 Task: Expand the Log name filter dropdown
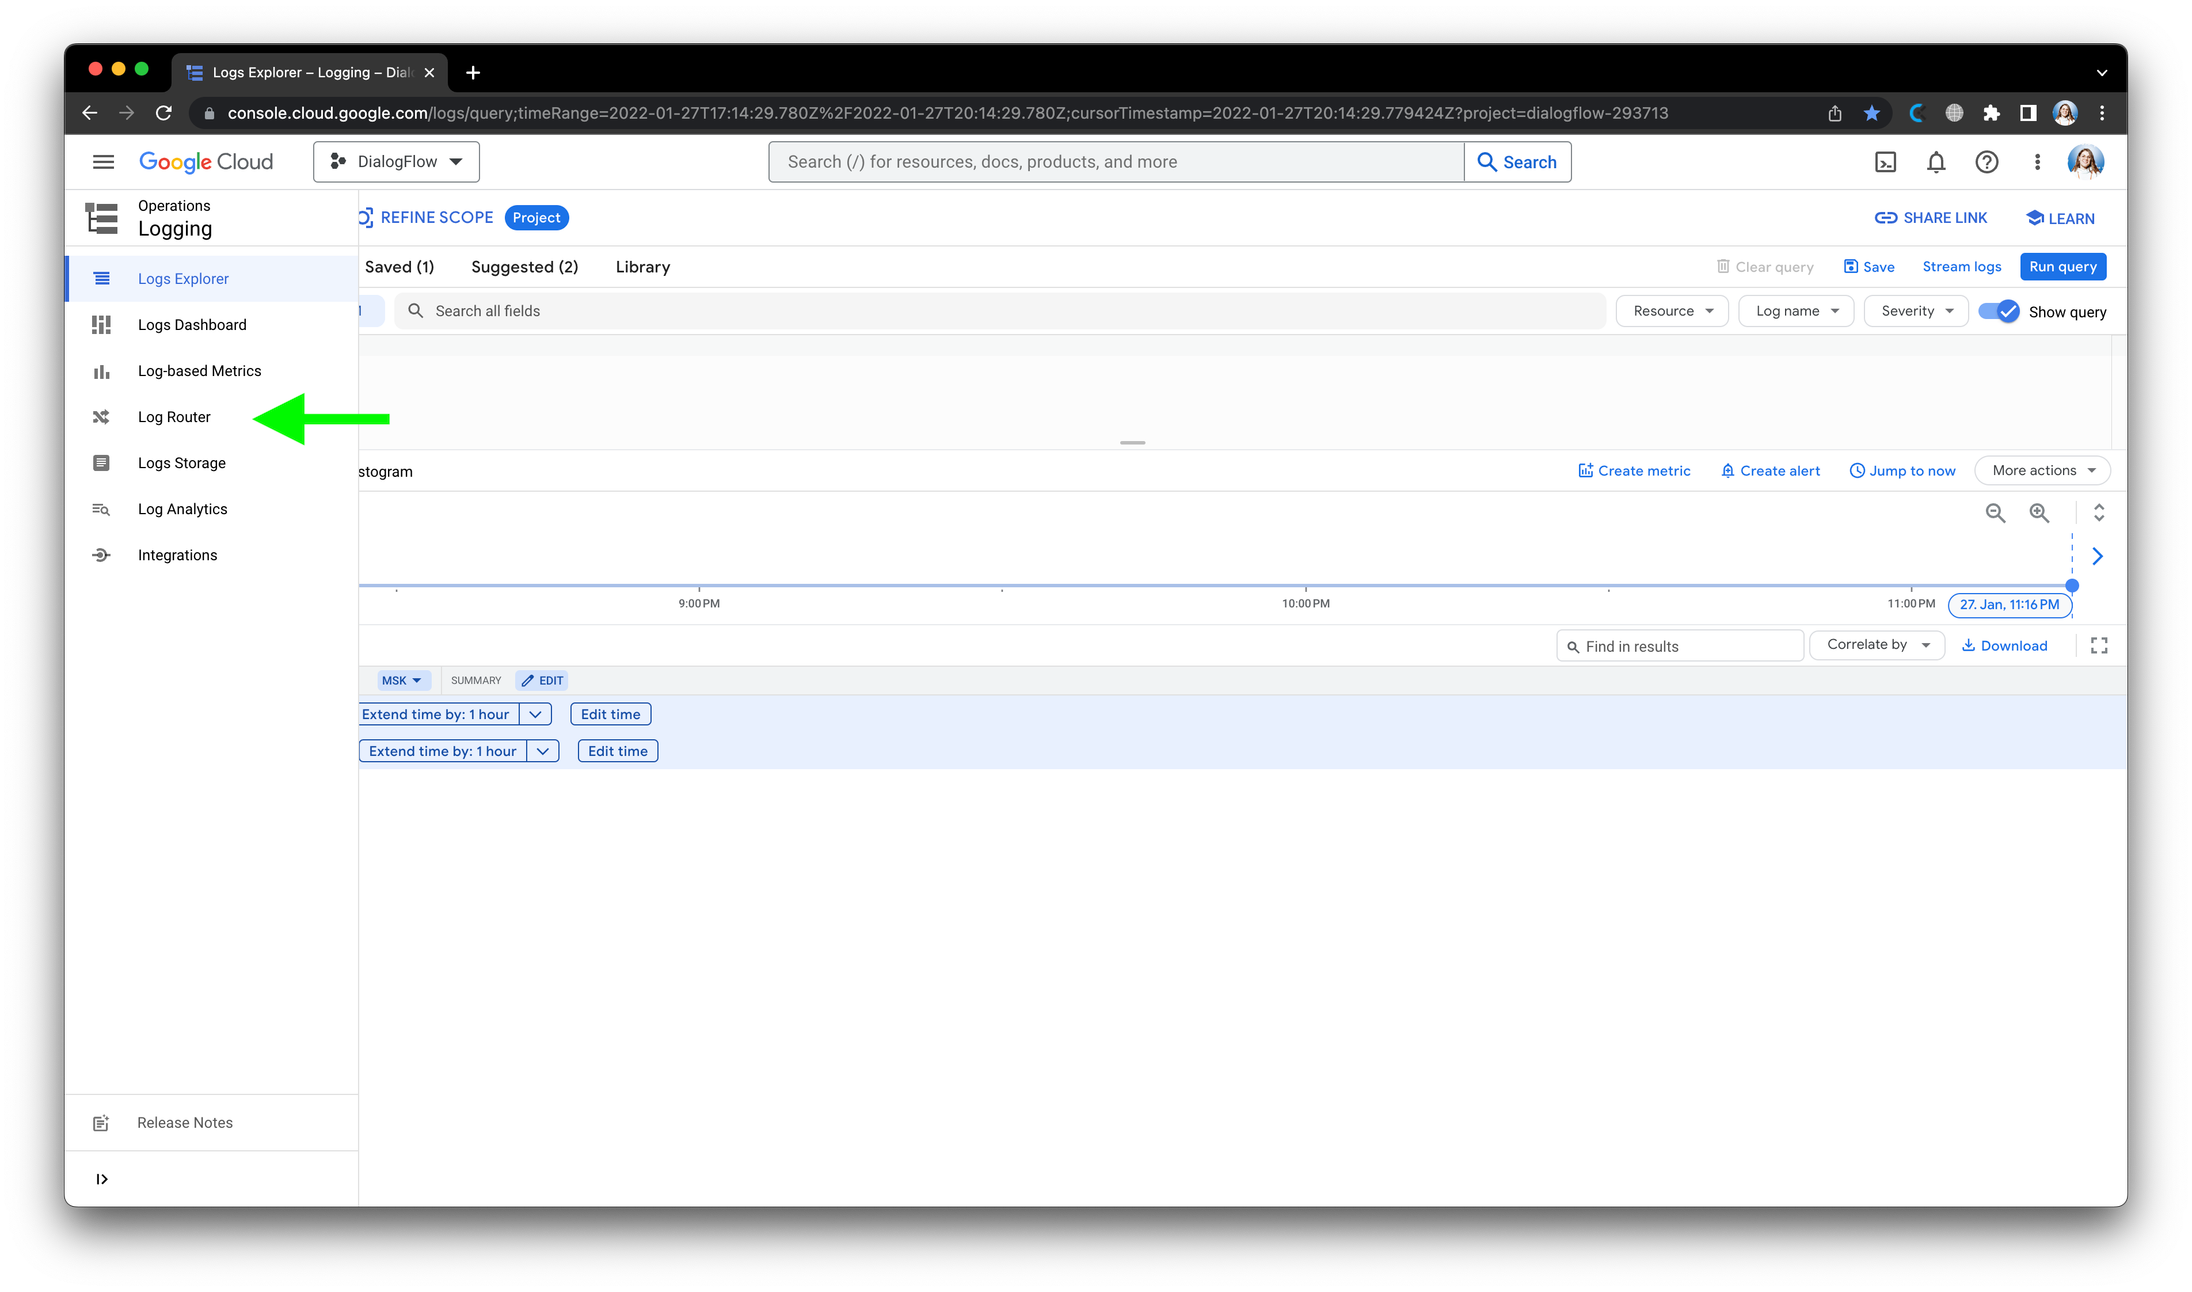1796,311
